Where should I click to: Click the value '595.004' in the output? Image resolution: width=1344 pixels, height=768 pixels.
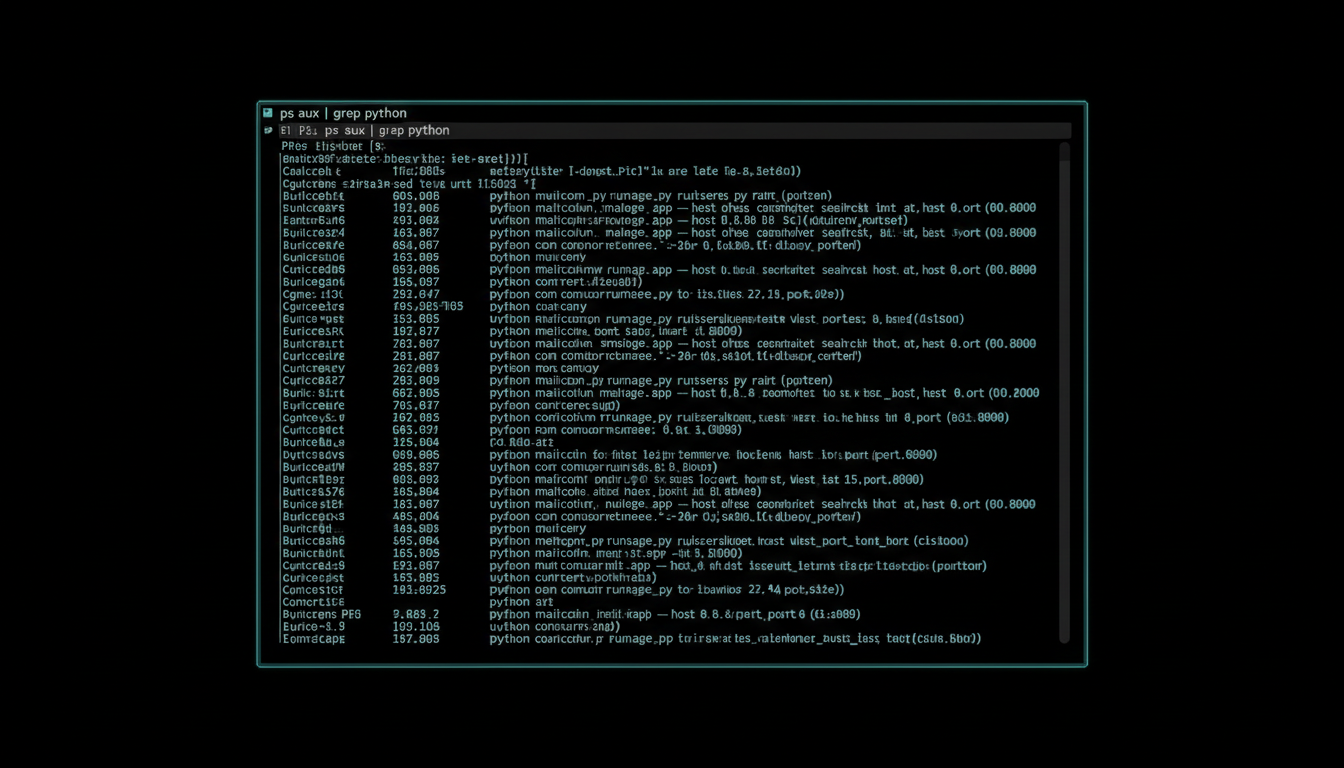pos(416,541)
